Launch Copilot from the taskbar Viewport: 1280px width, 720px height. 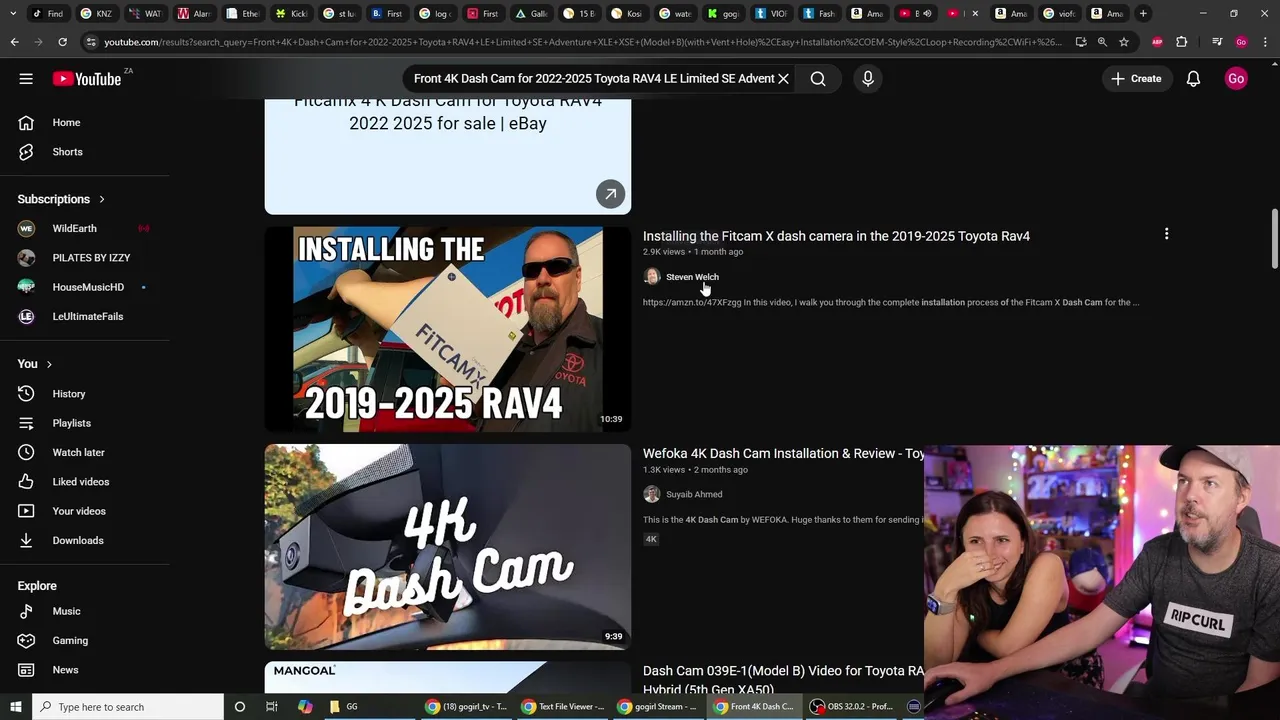pos(305,707)
